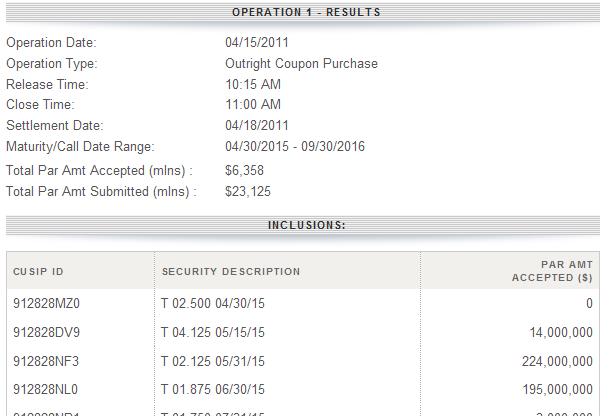This screenshot has height=416, width=615.
Task: Click the CUSIP ID column header
Action: 39,271
